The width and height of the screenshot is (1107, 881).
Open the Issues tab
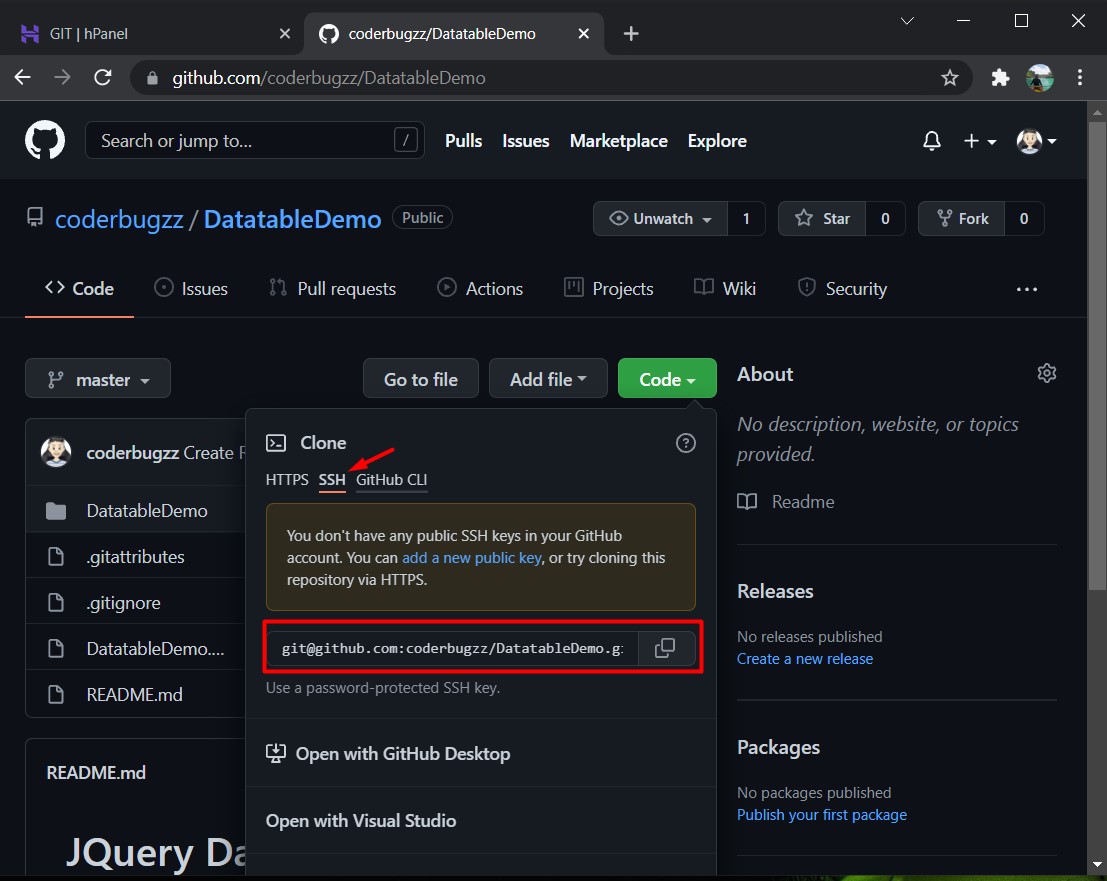click(x=191, y=288)
